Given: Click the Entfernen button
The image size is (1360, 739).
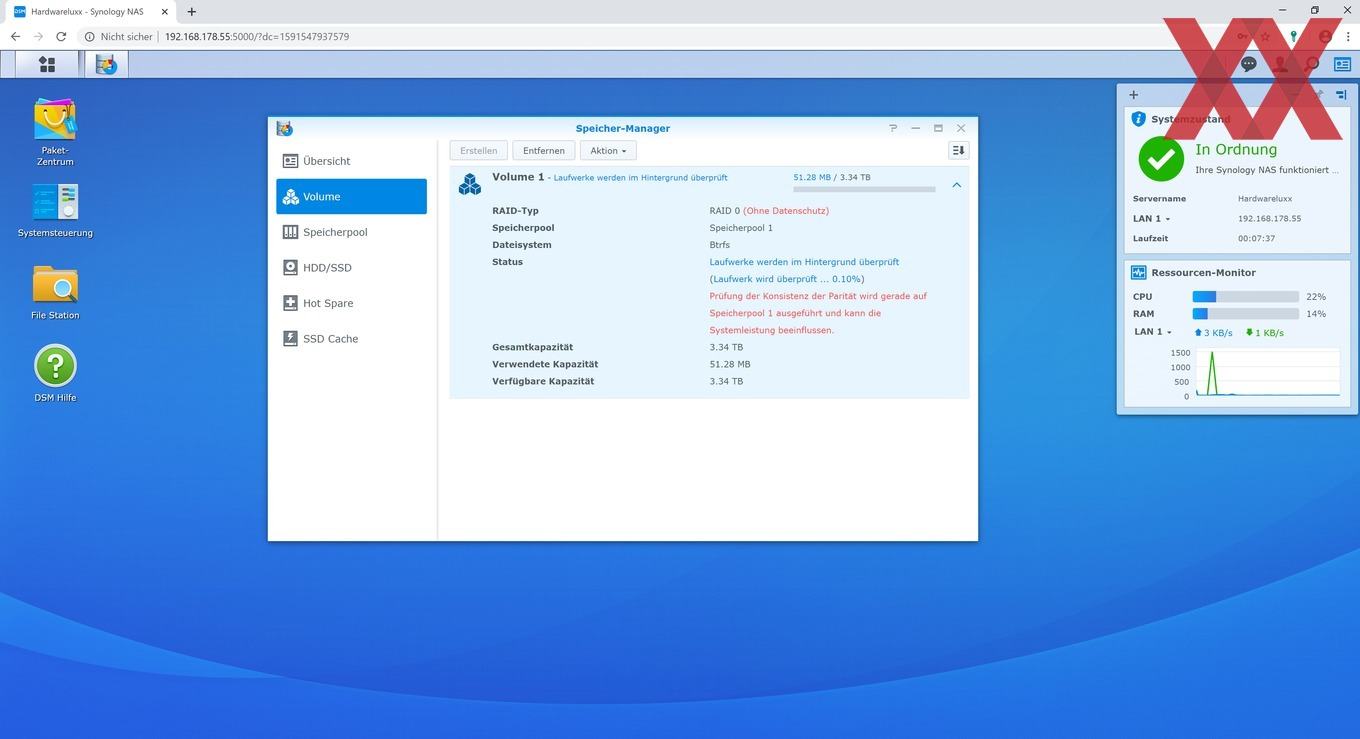Looking at the screenshot, I should pos(544,151).
